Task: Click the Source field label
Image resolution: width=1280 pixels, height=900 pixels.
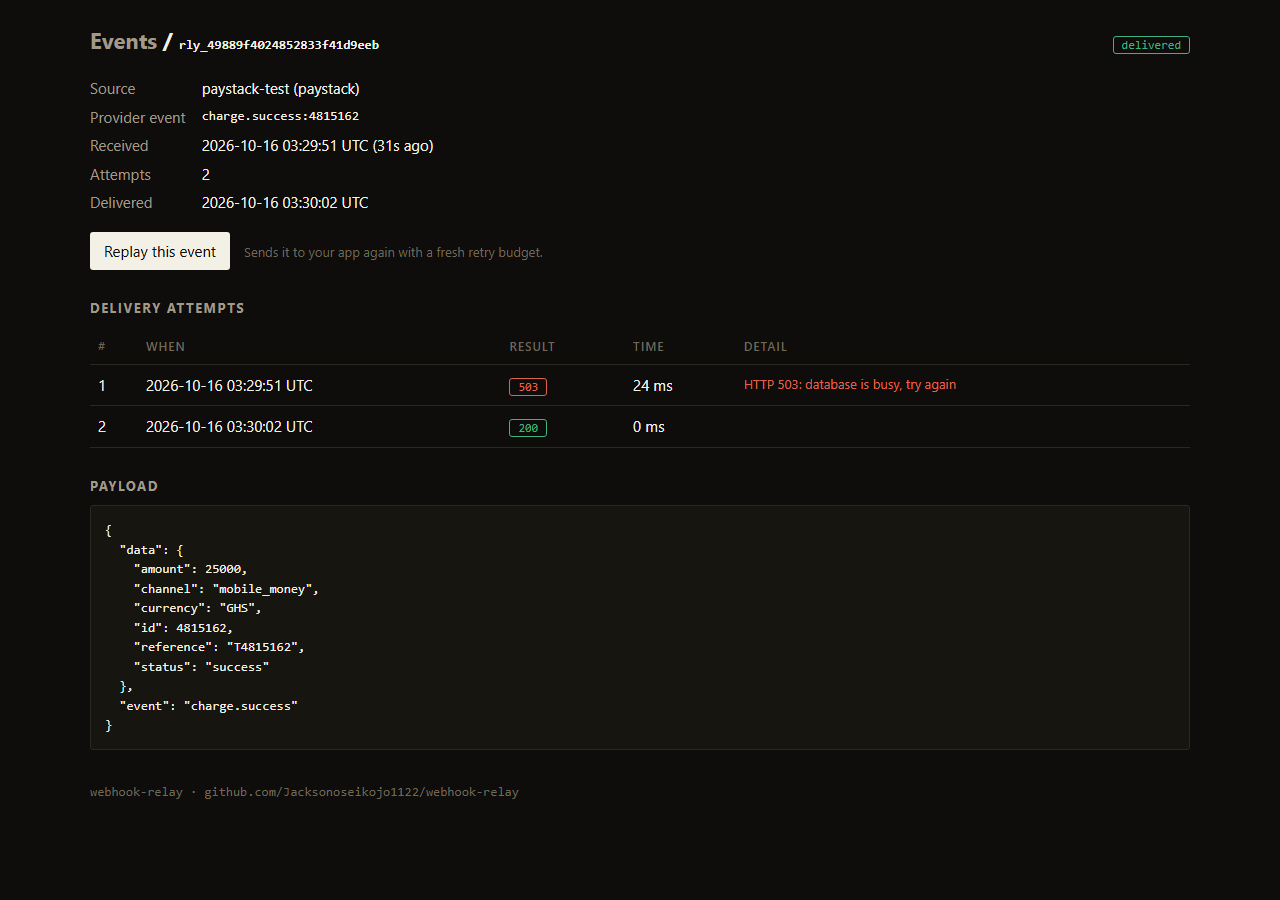Action: point(112,89)
